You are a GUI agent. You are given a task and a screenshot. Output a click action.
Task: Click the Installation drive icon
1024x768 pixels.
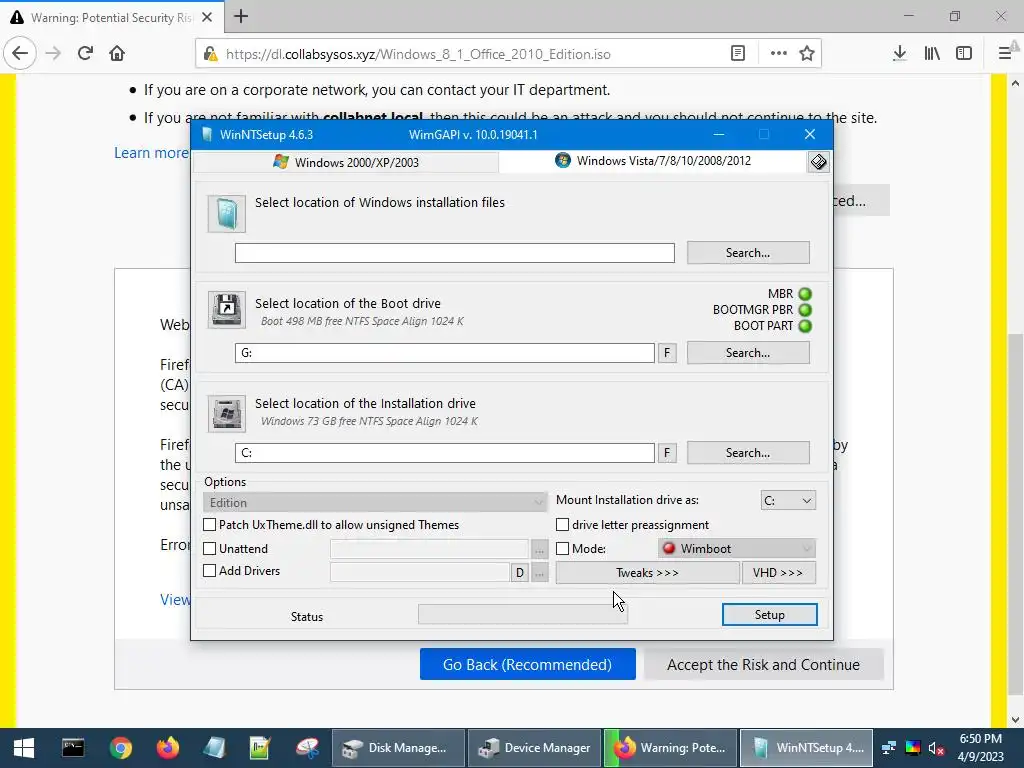tap(227, 413)
